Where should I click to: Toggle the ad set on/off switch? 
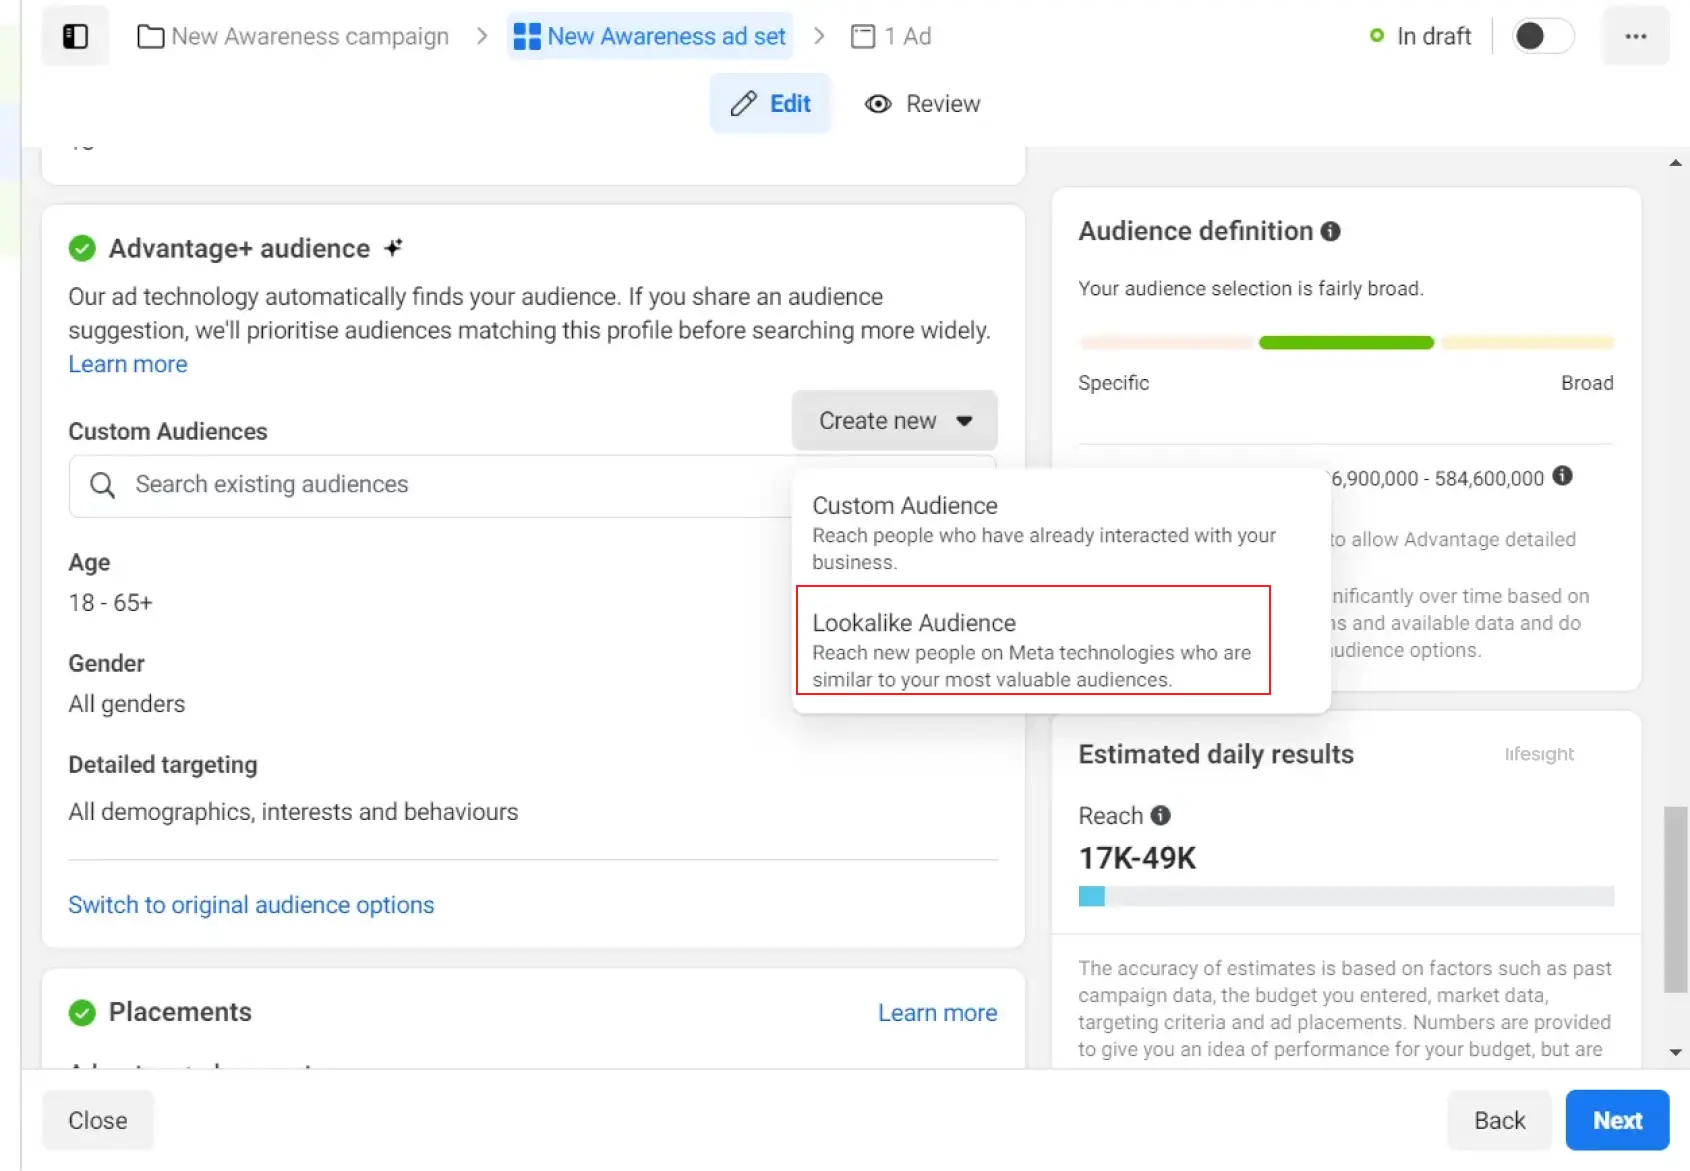click(x=1543, y=37)
